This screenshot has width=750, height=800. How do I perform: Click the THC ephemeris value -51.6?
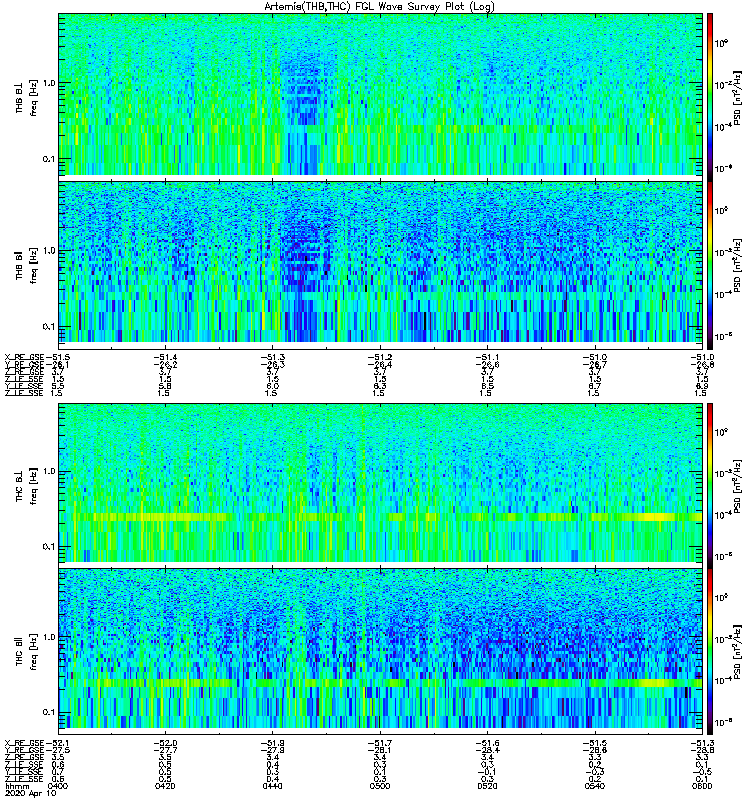coord(487,743)
